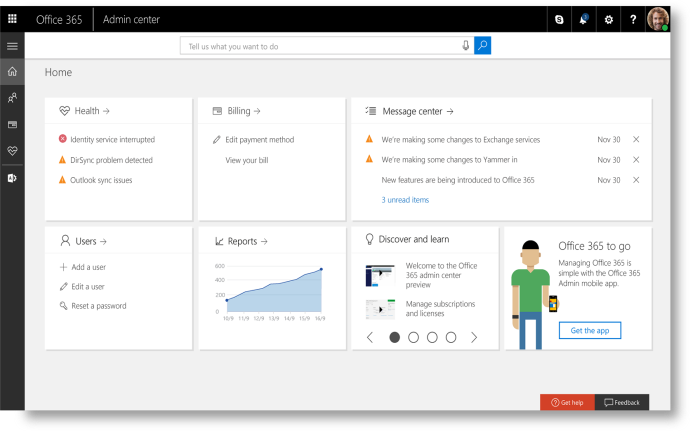The height and width of the screenshot is (431, 690).
Task: Open 'Identity service interrupted' alert
Action: [113, 140]
